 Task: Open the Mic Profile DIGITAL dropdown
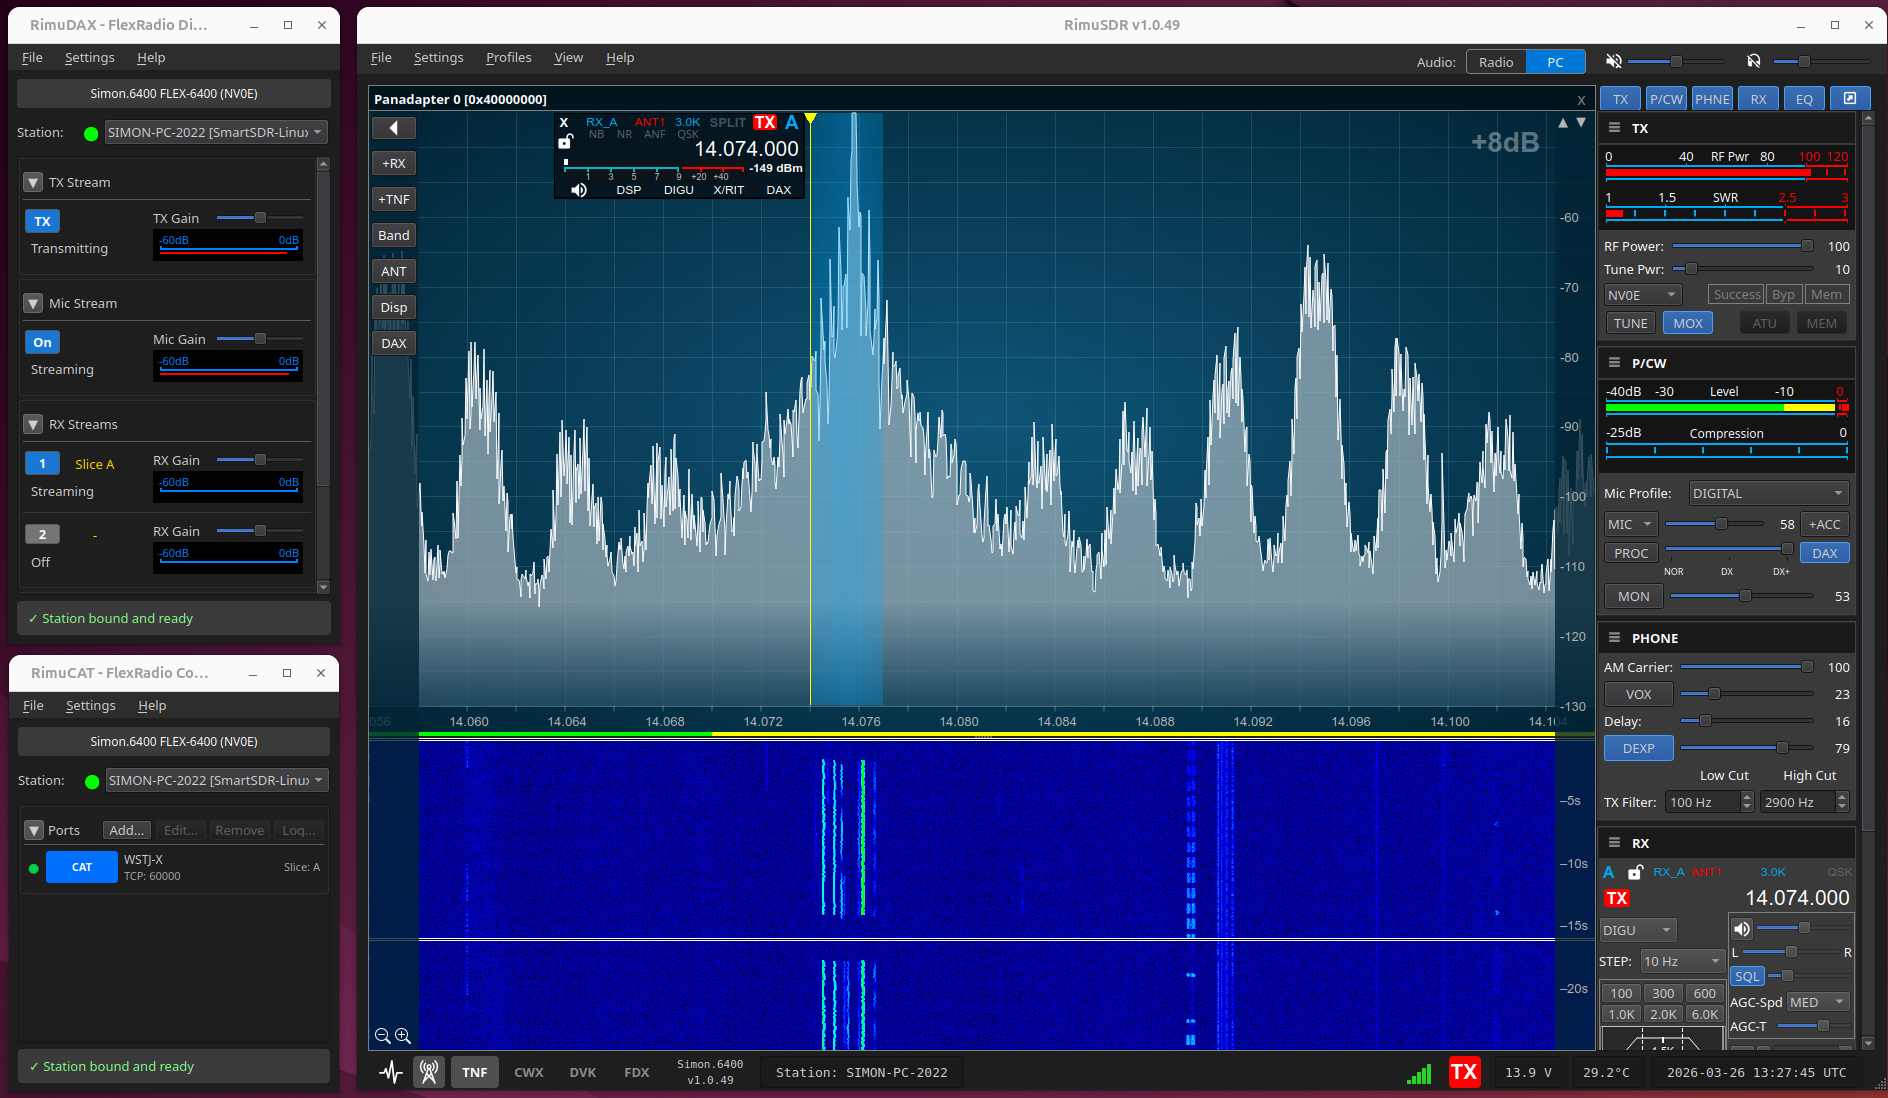pyautogui.click(x=1767, y=492)
